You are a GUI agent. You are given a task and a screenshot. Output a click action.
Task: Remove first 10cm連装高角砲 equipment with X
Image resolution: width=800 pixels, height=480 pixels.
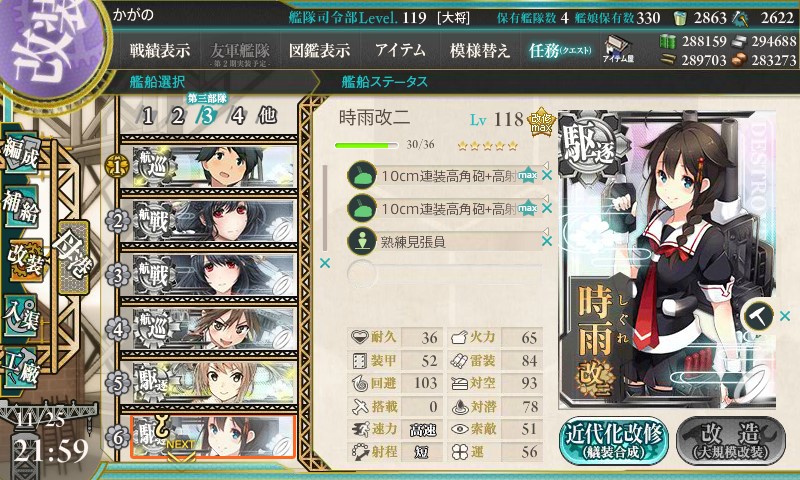(547, 175)
